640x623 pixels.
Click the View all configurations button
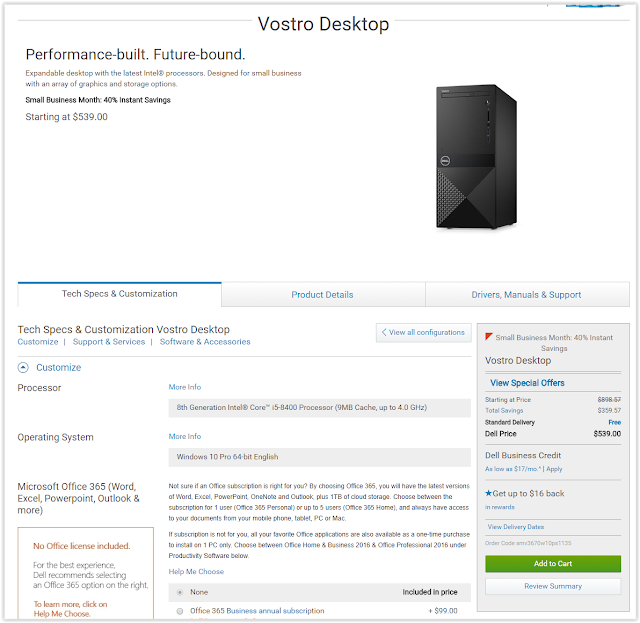coord(423,333)
